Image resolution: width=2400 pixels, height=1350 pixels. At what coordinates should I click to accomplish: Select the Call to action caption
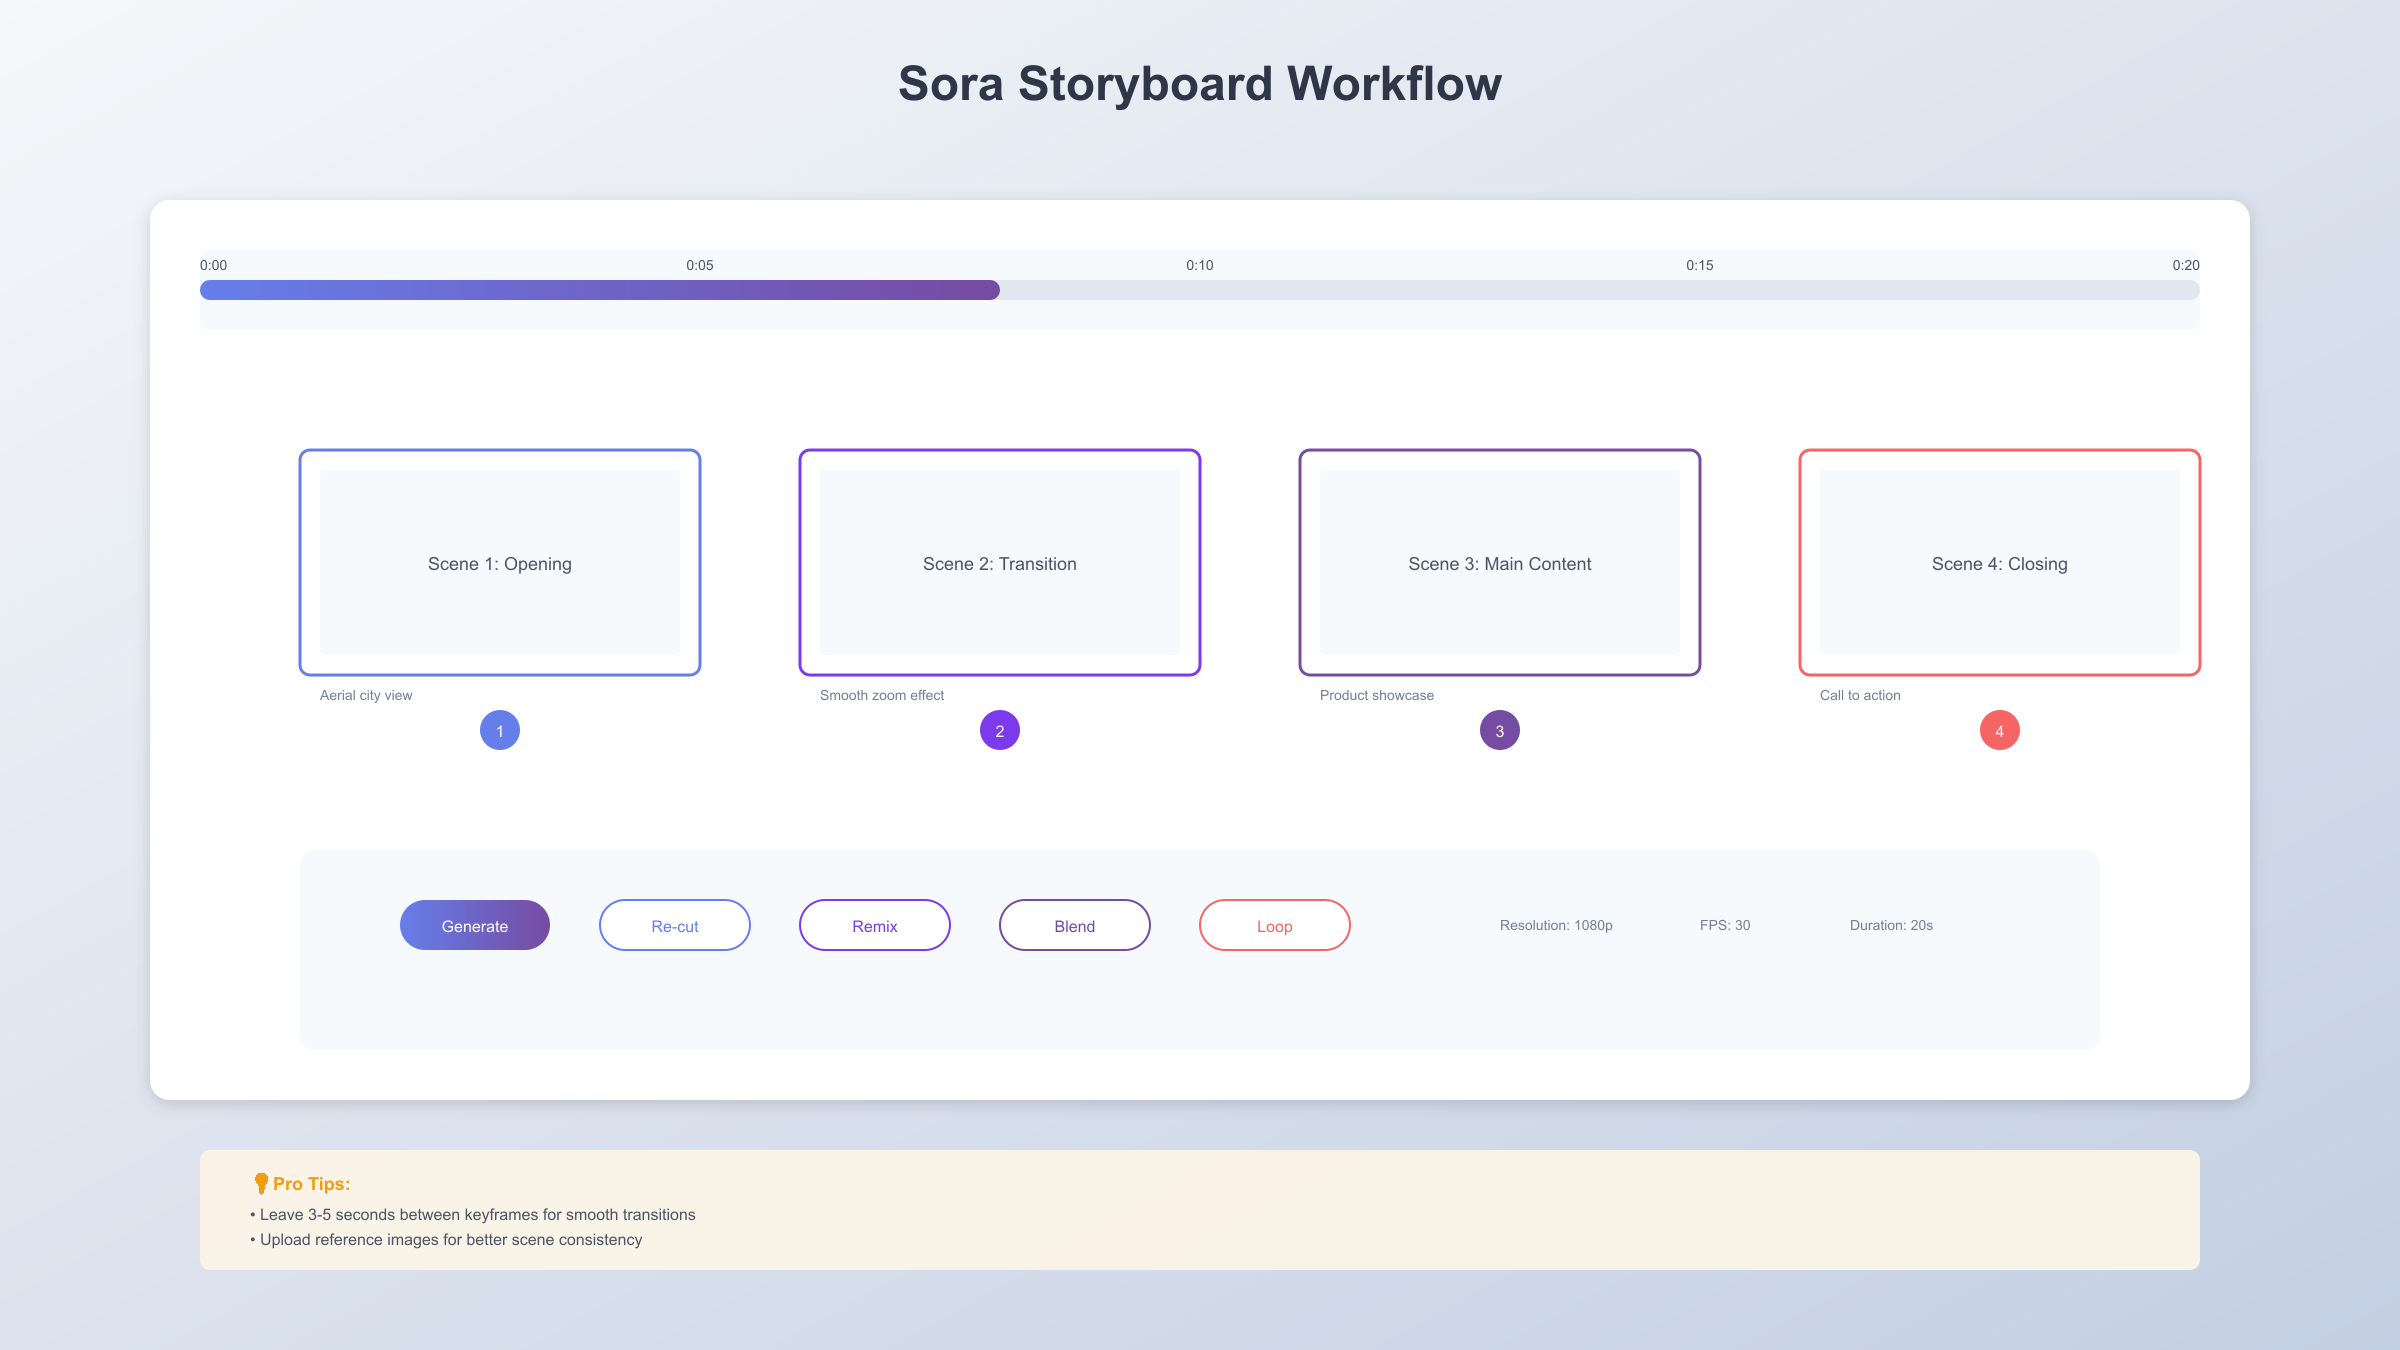(1860, 695)
